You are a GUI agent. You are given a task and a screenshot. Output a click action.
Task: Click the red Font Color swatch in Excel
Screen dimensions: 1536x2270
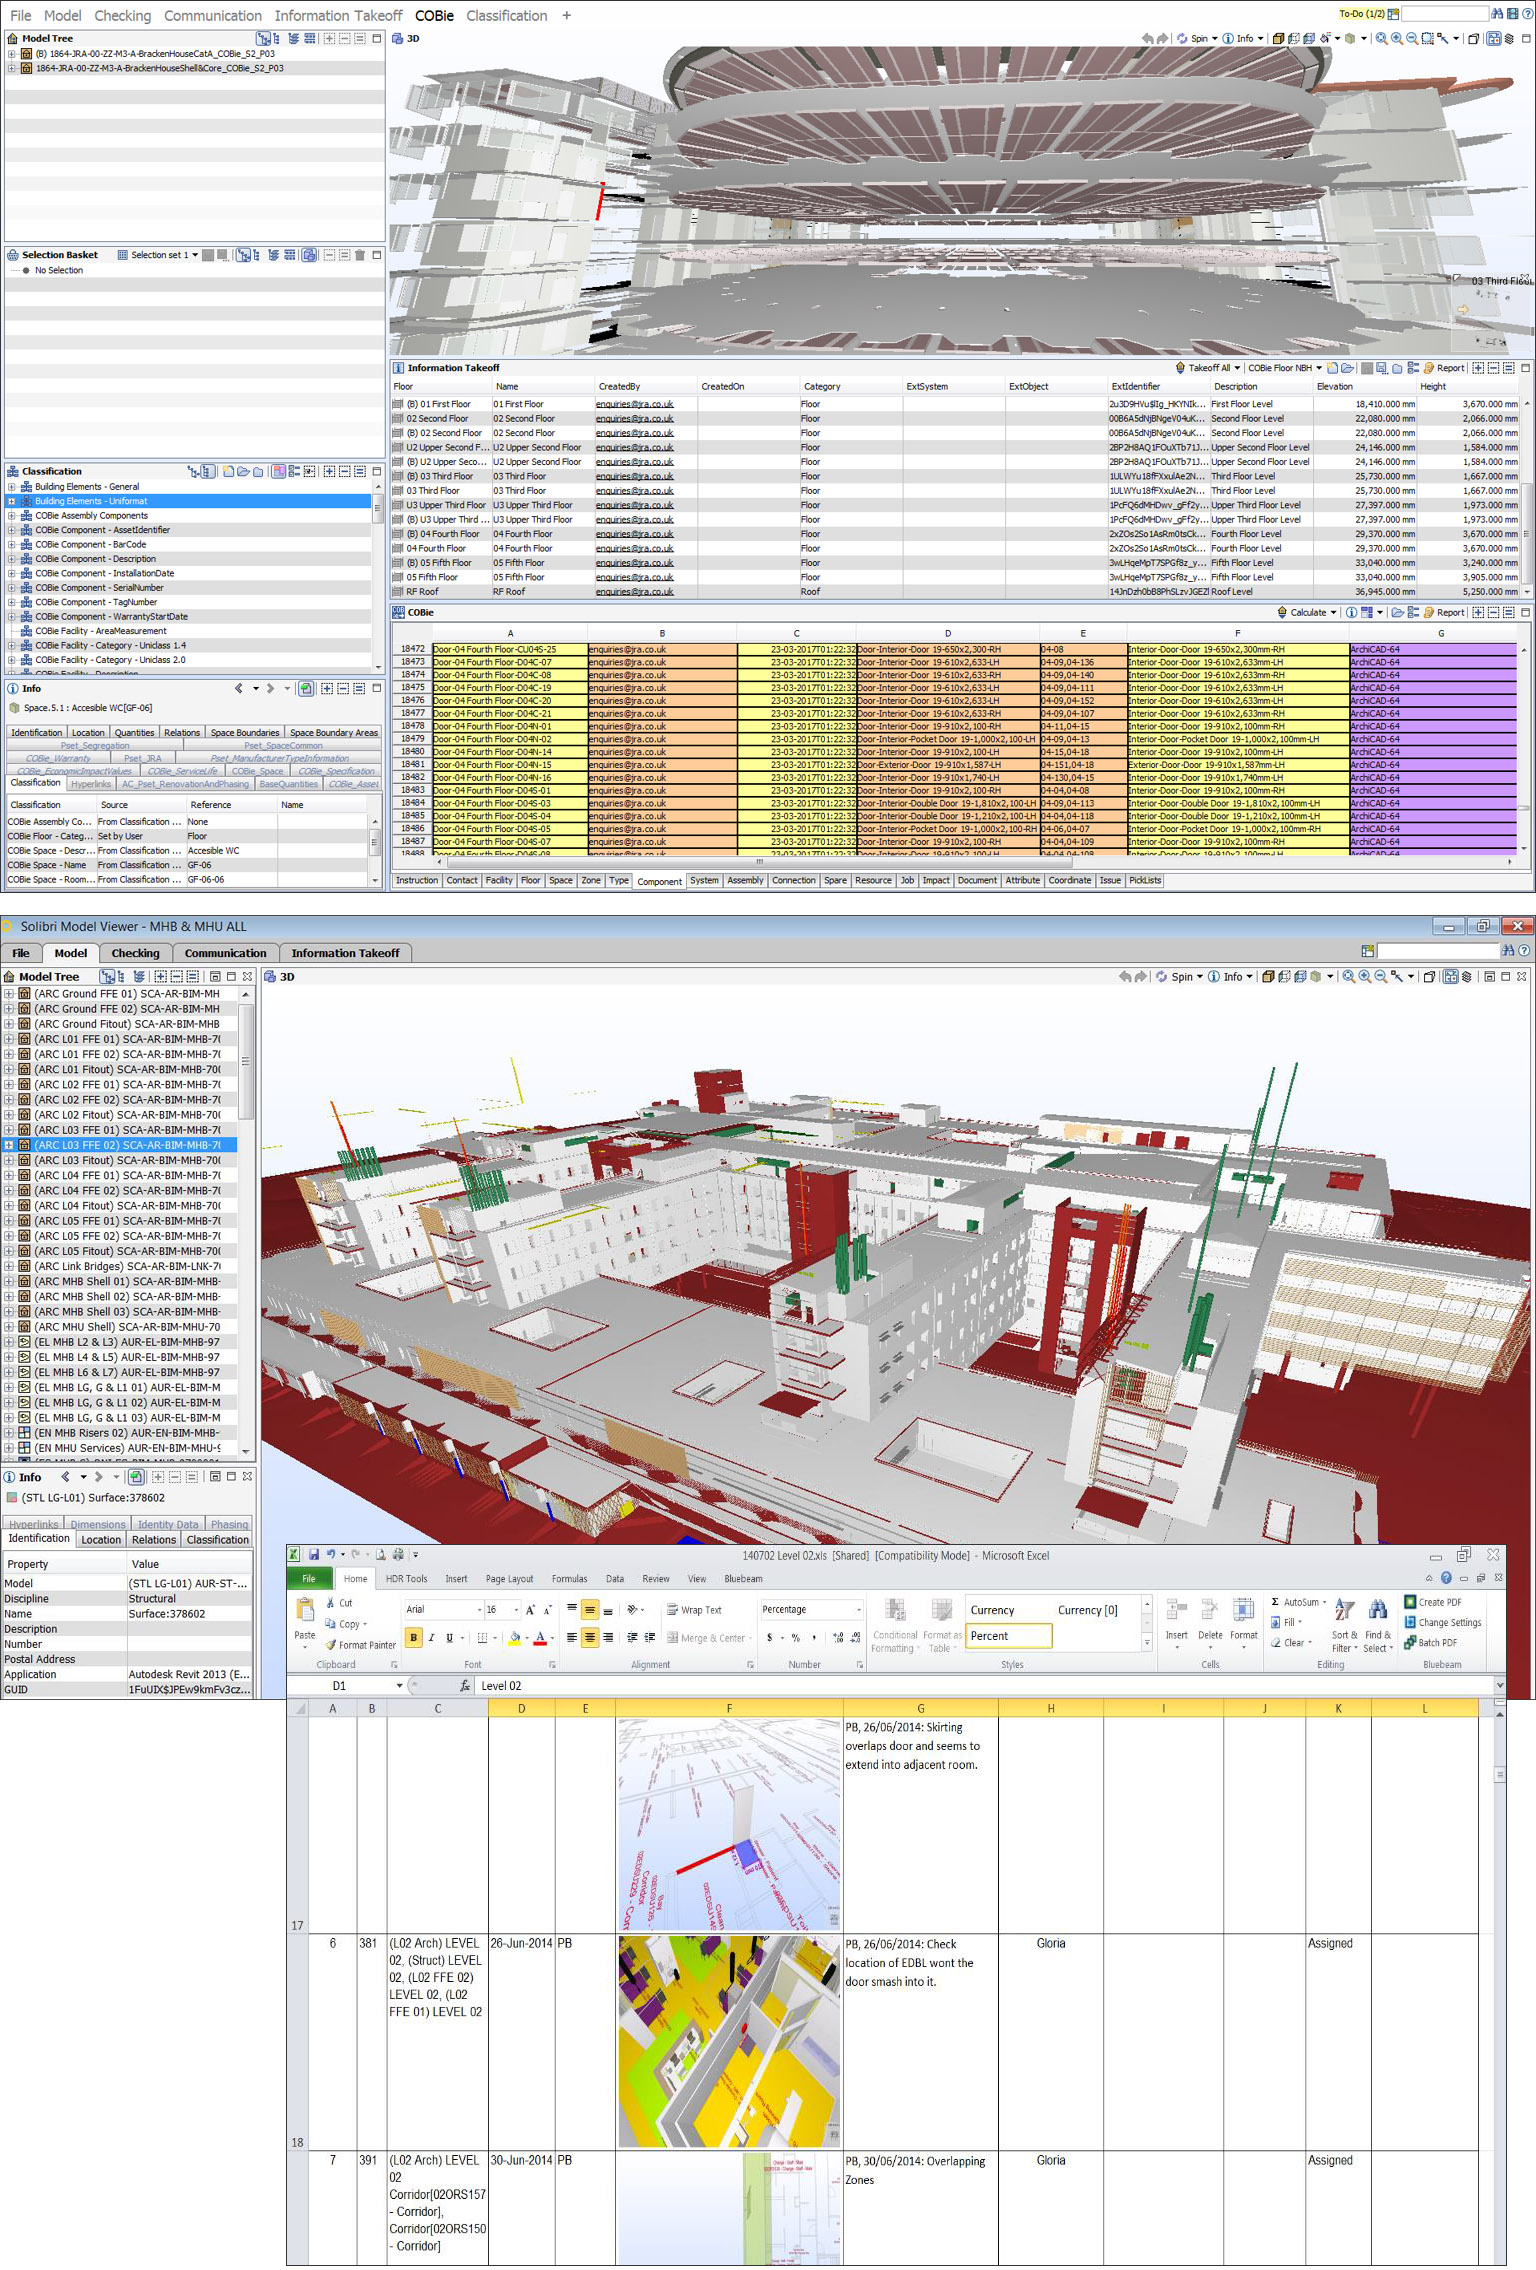pos(540,1639)
